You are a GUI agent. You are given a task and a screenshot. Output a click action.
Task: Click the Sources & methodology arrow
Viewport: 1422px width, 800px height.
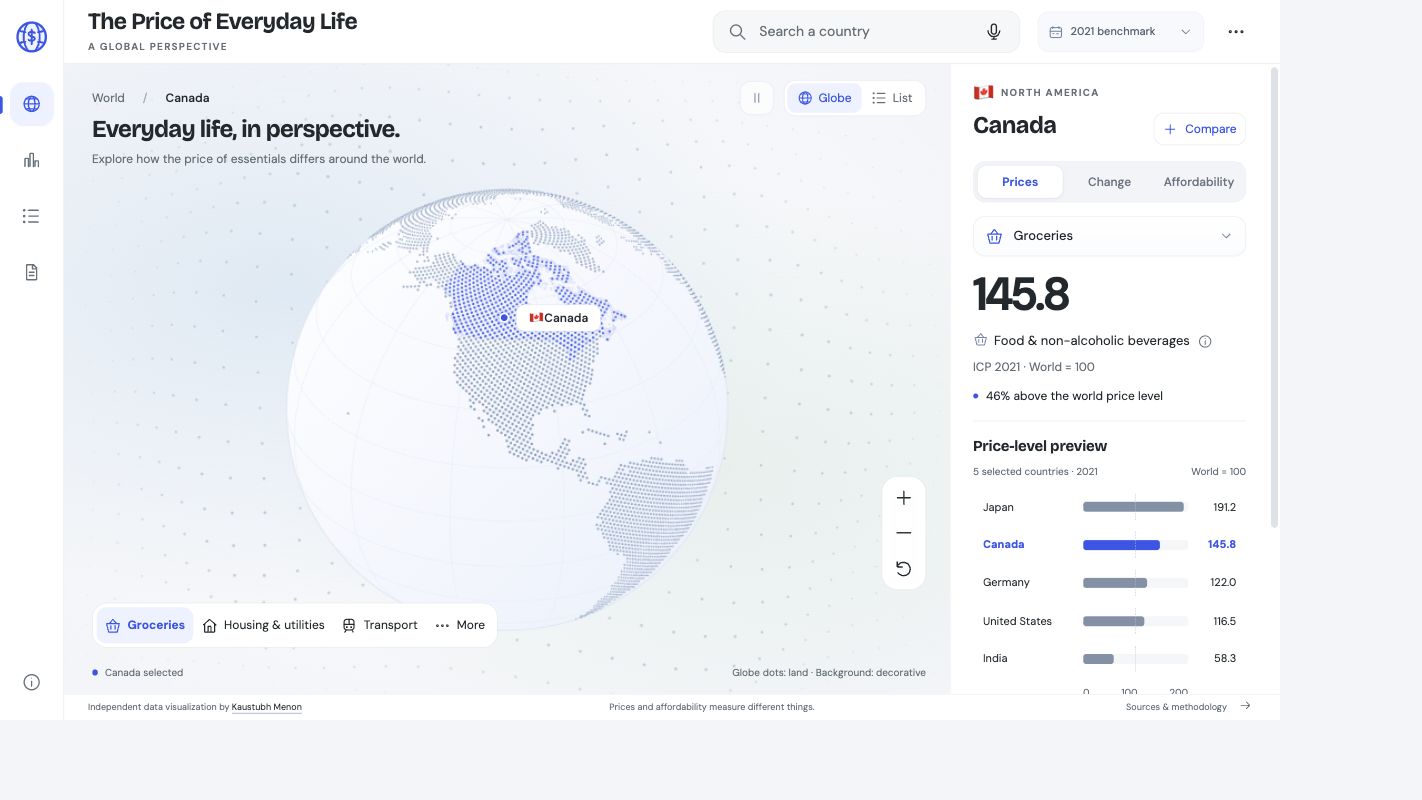click(x=1245, y=706)
